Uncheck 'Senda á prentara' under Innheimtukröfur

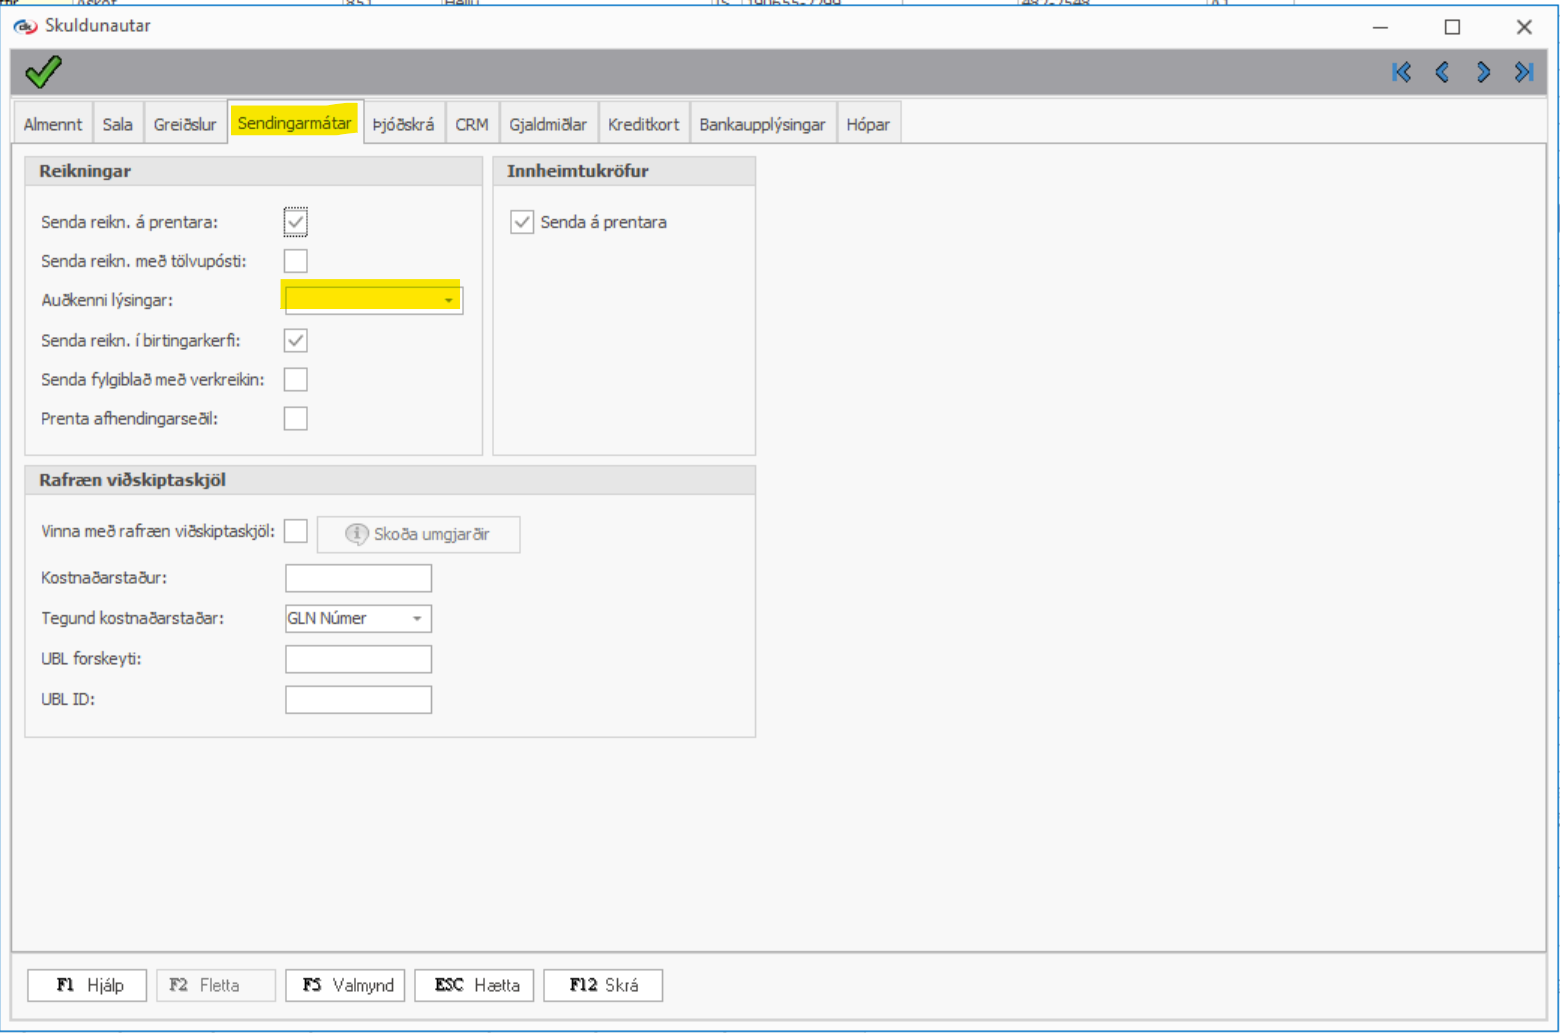(x=522, y=222)
